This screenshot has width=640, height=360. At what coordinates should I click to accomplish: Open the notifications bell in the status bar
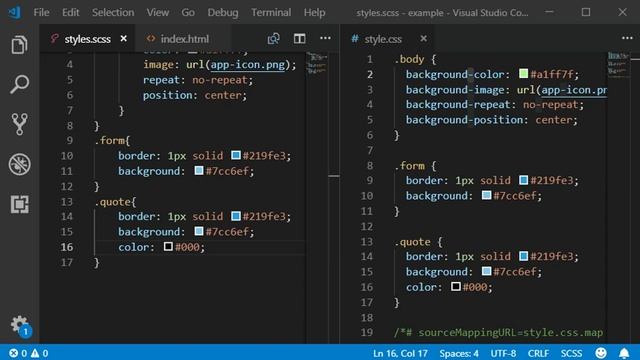(624, 353)
